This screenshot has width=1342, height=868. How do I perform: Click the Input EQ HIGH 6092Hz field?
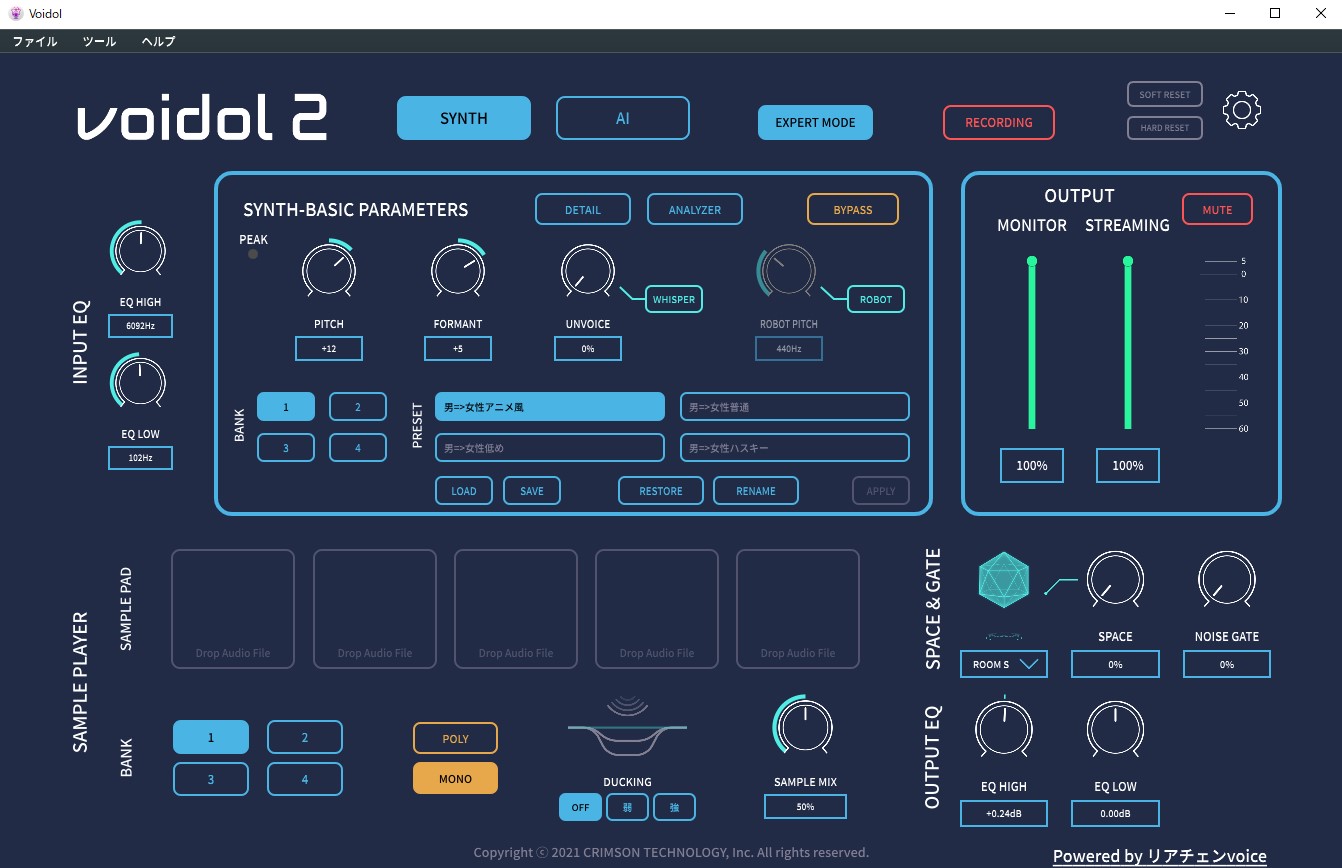[140, 326]
